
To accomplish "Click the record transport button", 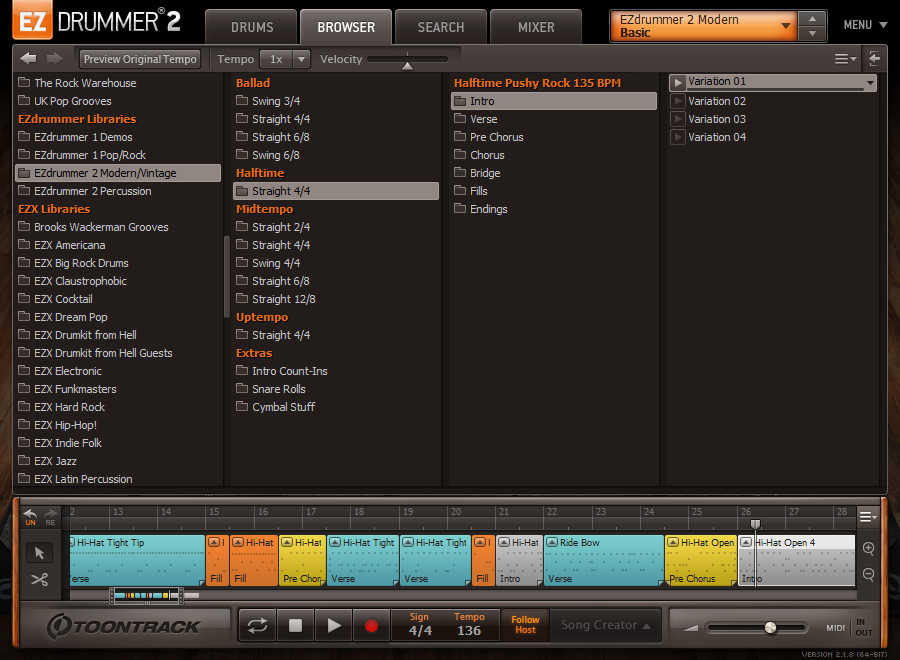I will [x=371, y=625].
